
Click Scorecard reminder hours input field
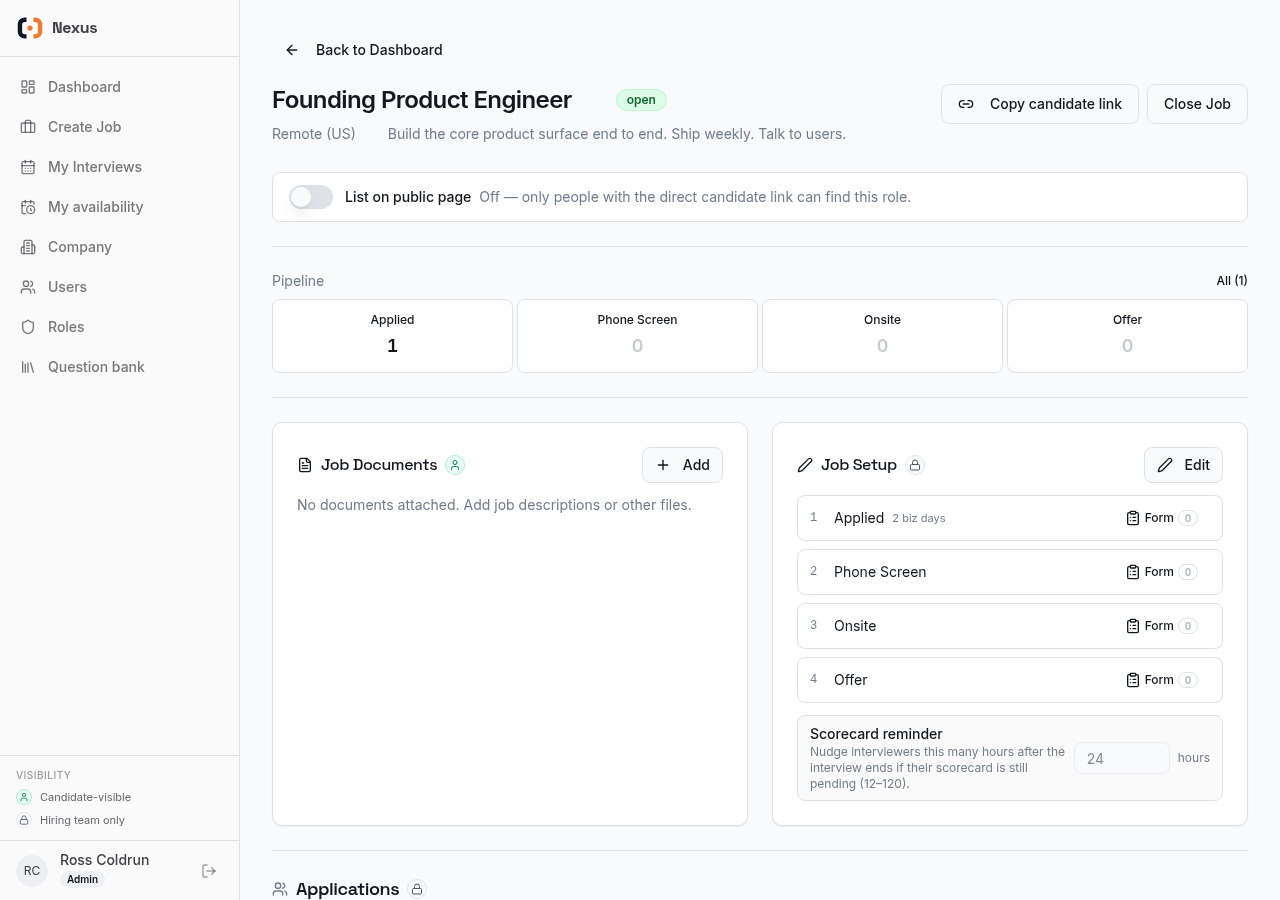1122,758
